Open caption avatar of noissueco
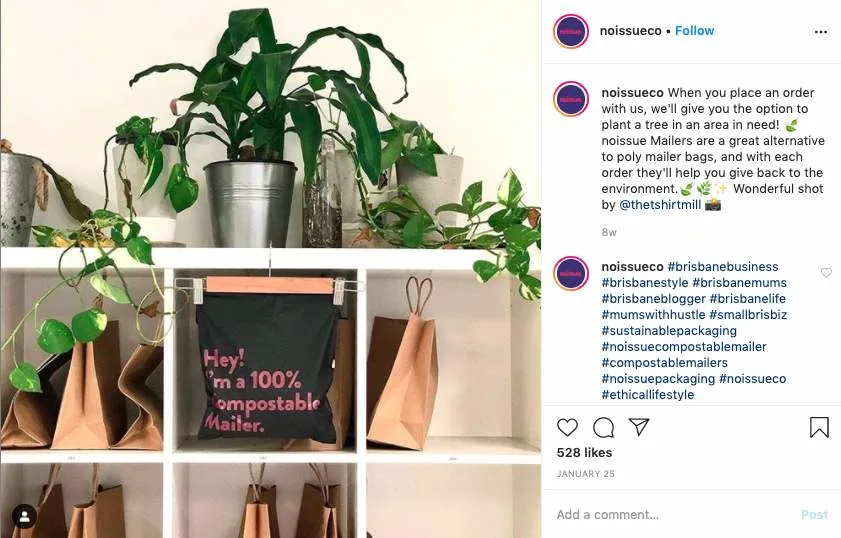The height and width of the screenshot is (538, 841). coord(571,99)
